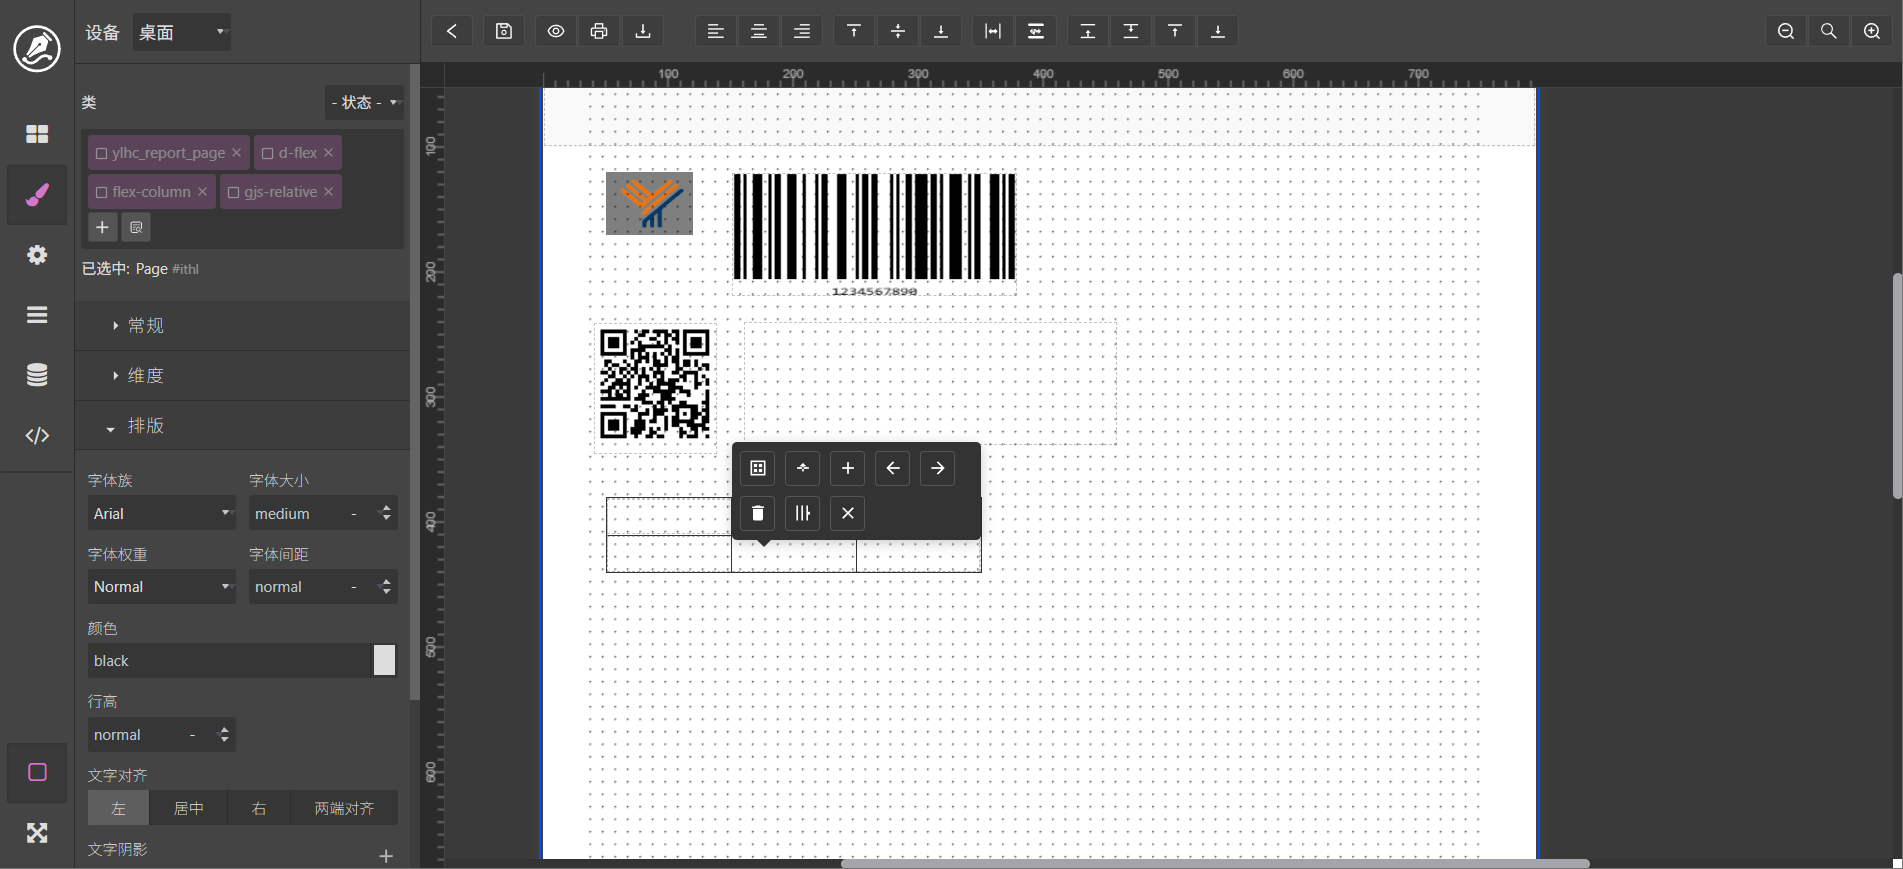
Task: Collapse the 排版 typography section
Action: tap(146, 426)
